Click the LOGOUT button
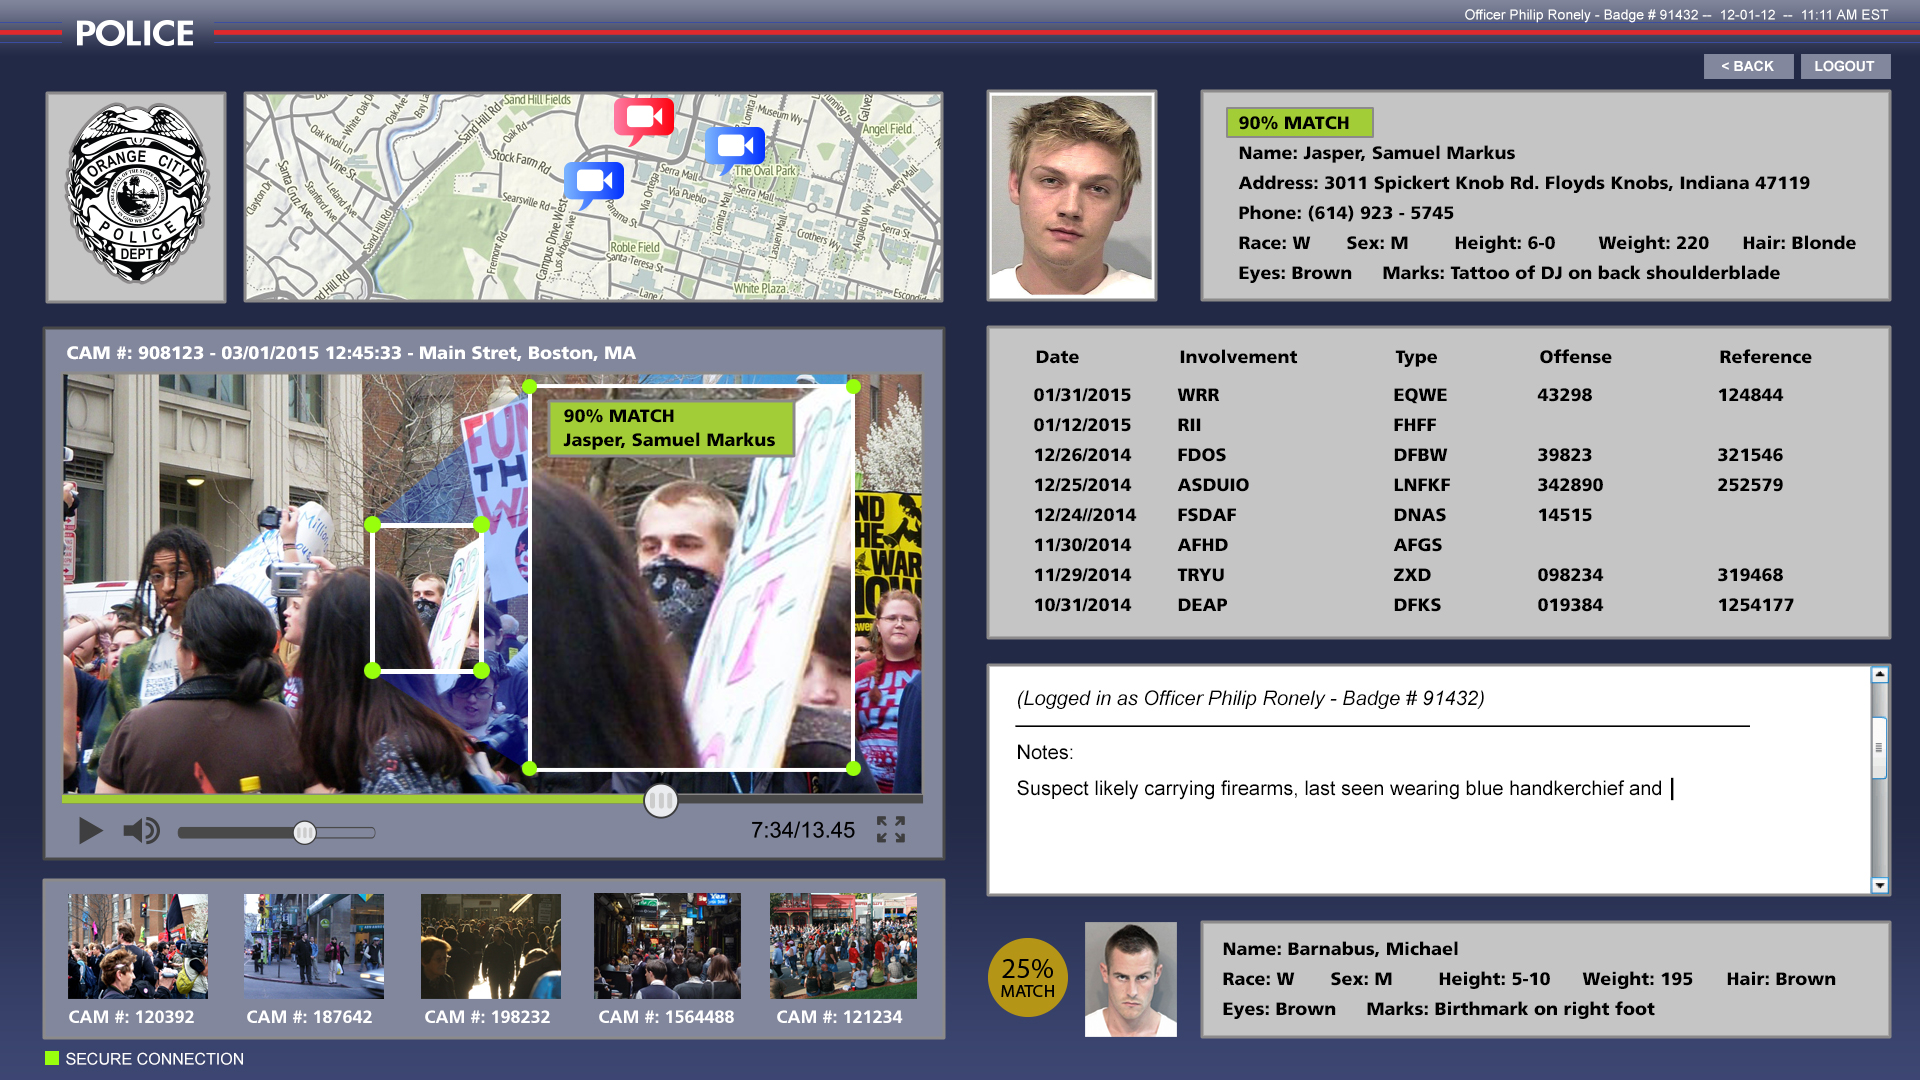Screen dimensions: 1920x1080 tap(1844, 66)
